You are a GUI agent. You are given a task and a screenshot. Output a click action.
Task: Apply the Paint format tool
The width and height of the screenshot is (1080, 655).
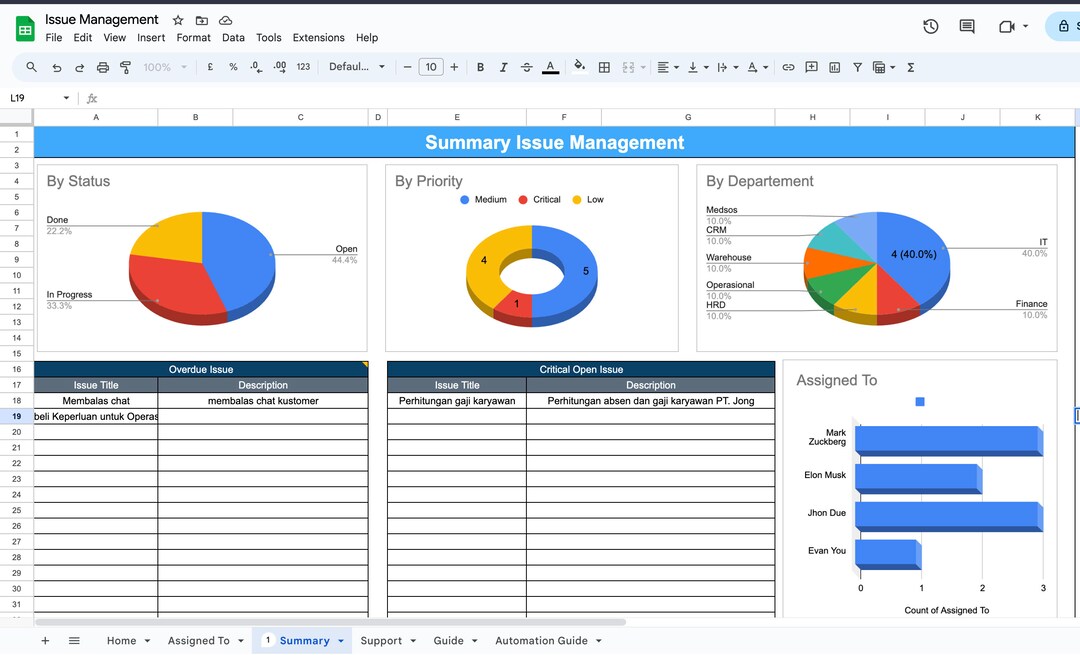coord(125,67)
